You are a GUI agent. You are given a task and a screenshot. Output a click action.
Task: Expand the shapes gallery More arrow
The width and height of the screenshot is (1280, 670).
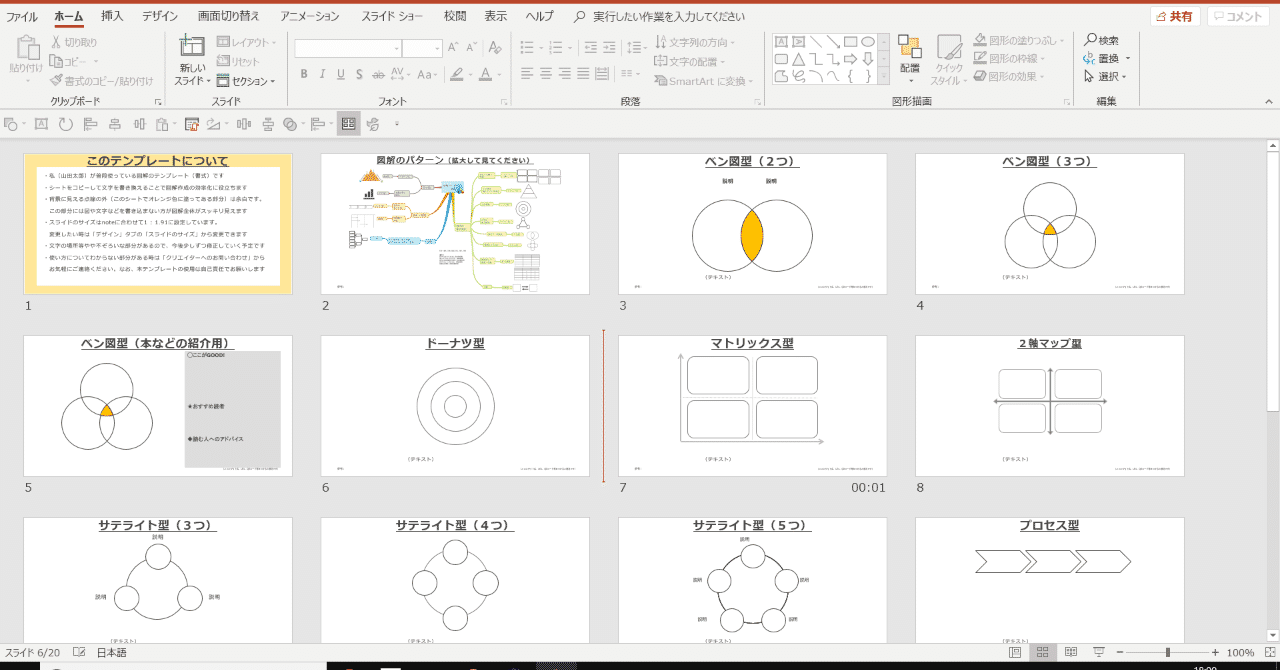885,76
